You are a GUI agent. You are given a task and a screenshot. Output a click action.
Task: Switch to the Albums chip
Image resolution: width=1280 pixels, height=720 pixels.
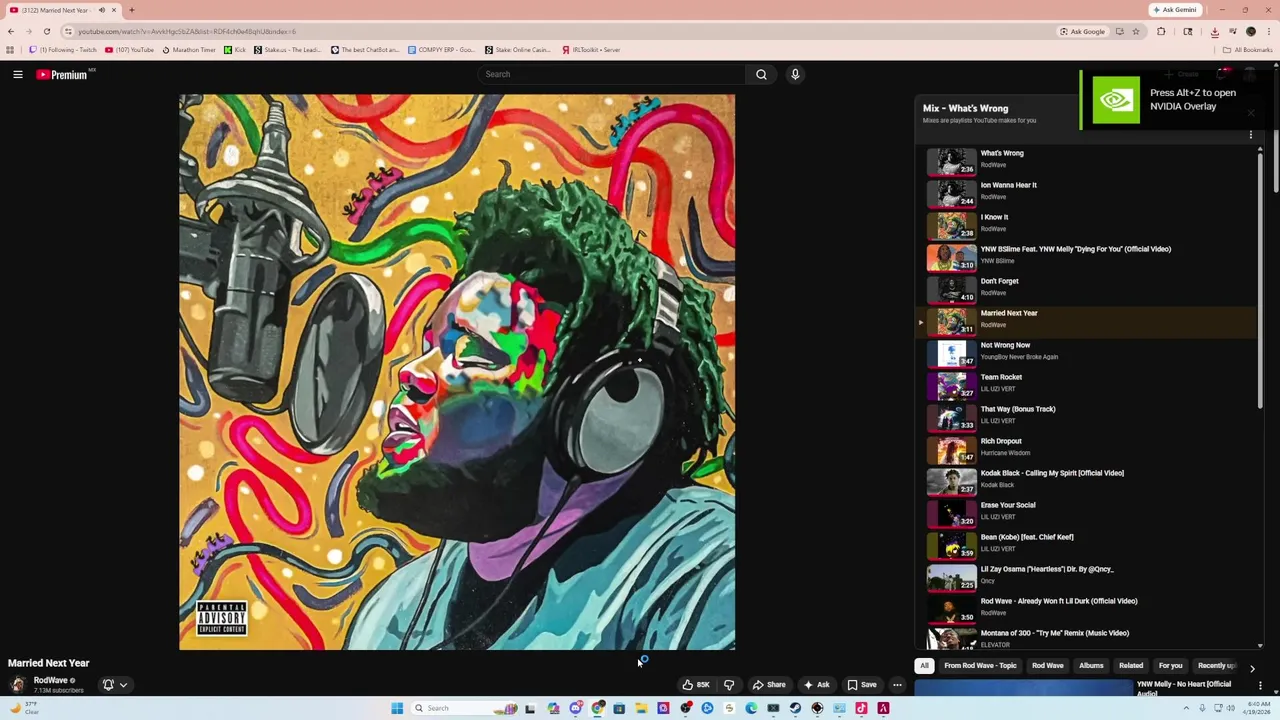pyautogui.click(x=1091, y=666)
